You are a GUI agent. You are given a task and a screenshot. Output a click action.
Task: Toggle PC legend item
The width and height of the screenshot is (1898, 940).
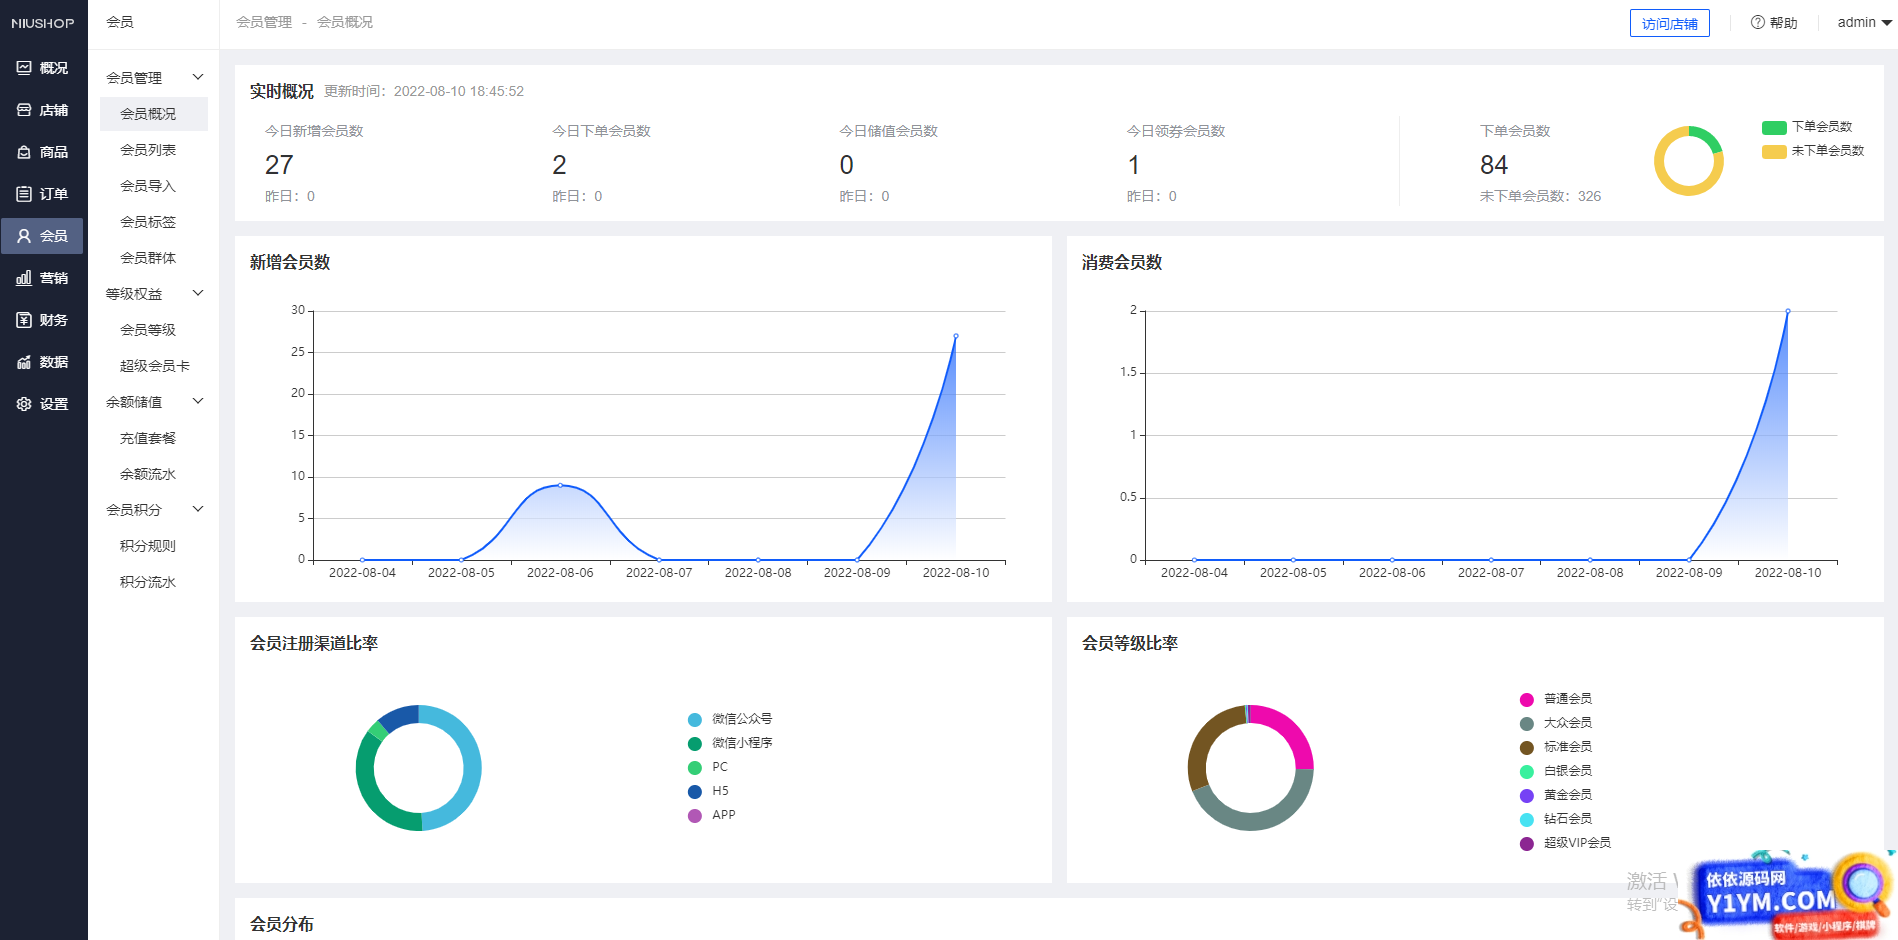(708, 767)
